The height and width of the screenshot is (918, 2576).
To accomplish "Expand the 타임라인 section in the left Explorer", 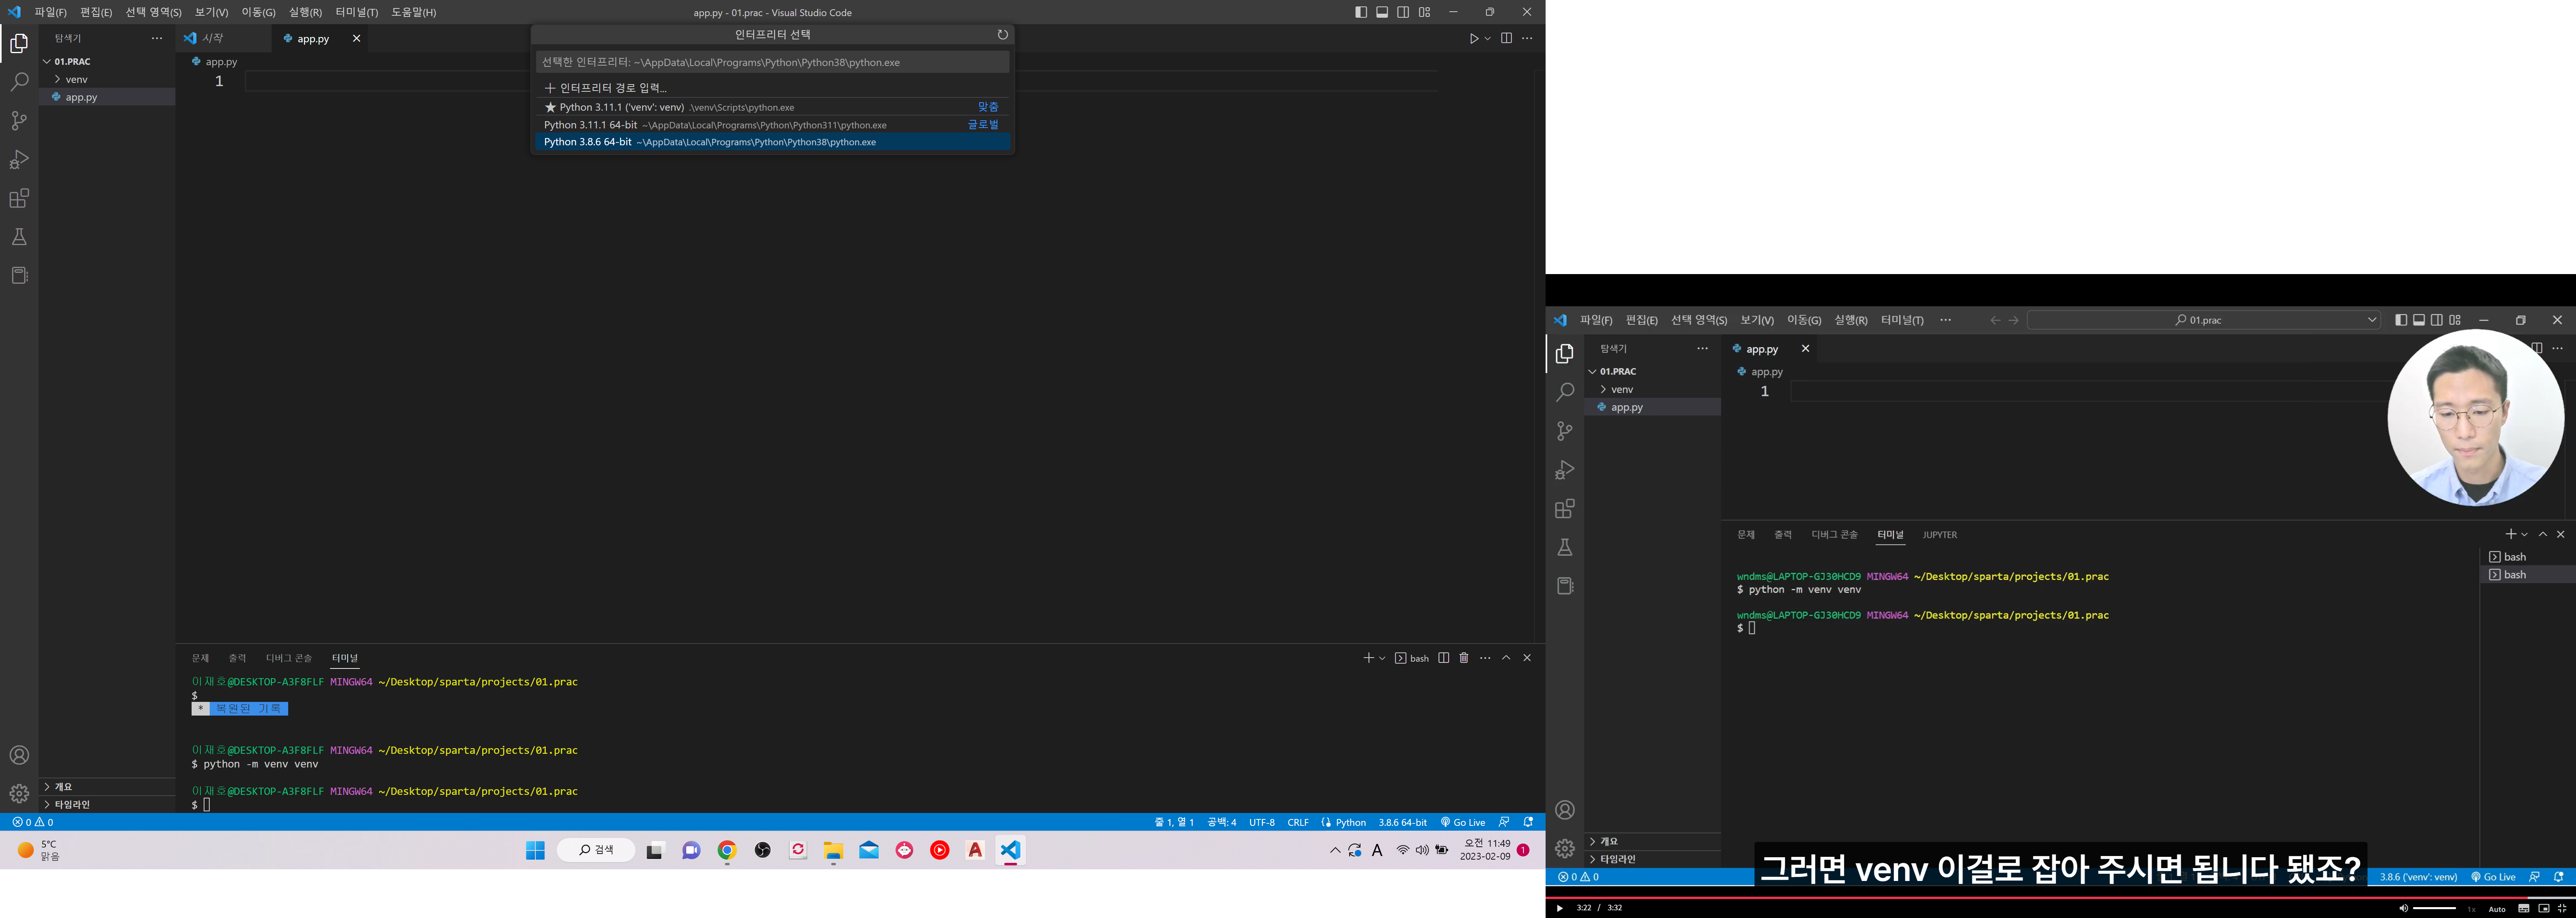I will [x=107, y=805].
